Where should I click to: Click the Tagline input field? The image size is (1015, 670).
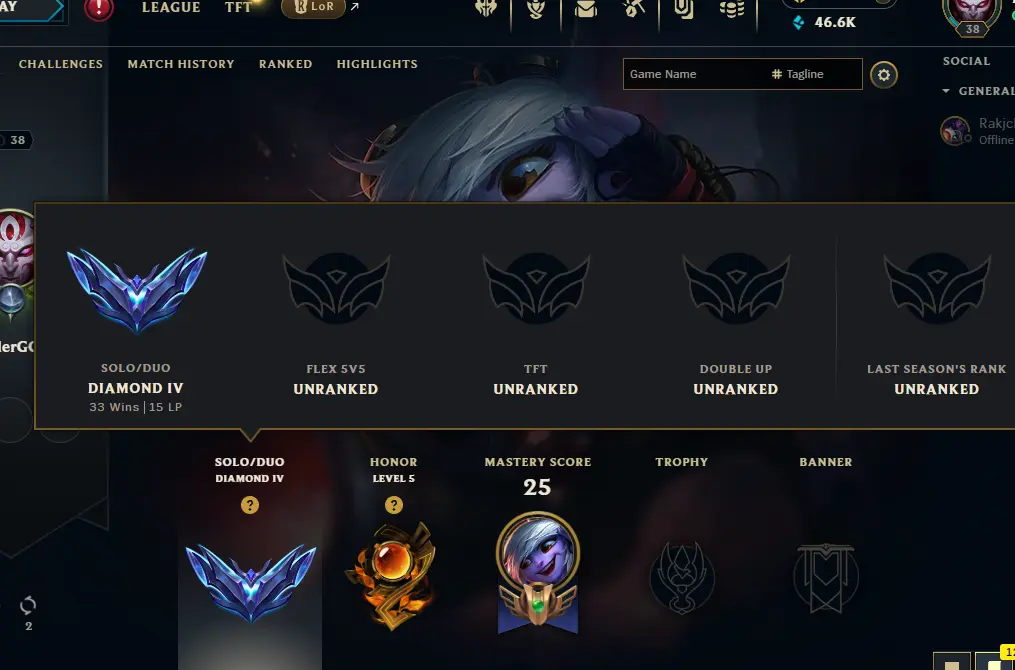tap(816, 74)
